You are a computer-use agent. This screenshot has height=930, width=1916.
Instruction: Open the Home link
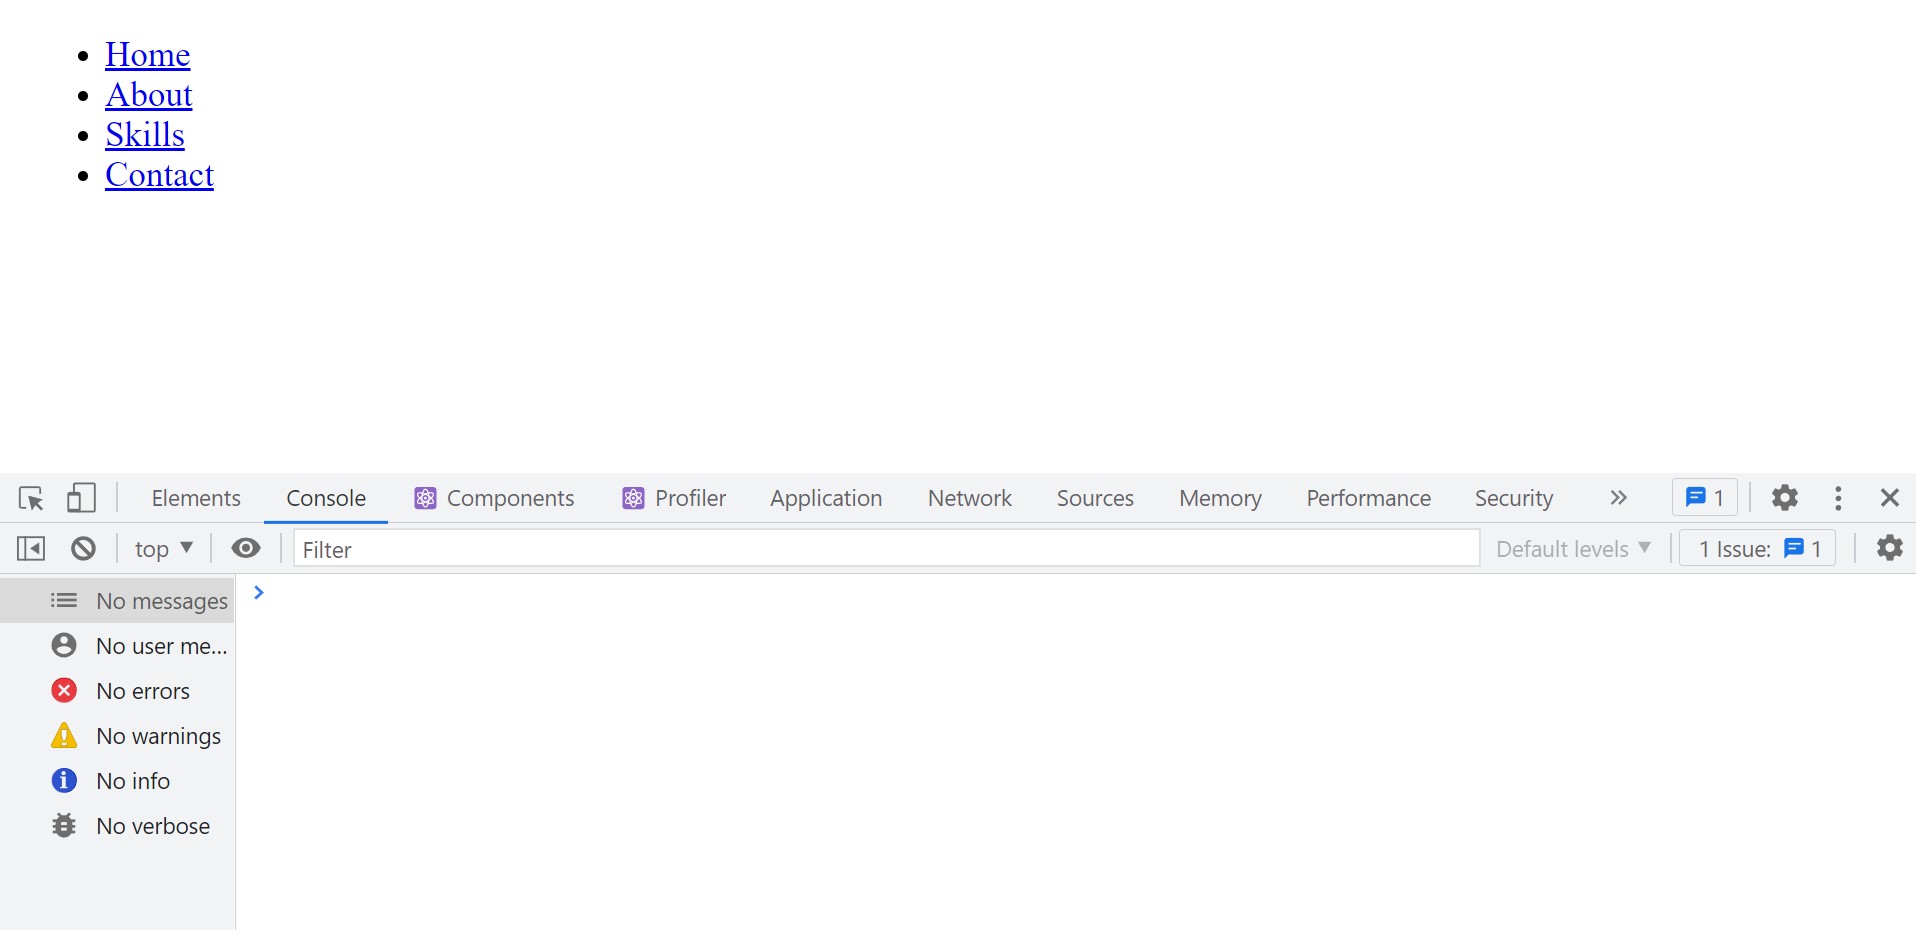(148, 55)
